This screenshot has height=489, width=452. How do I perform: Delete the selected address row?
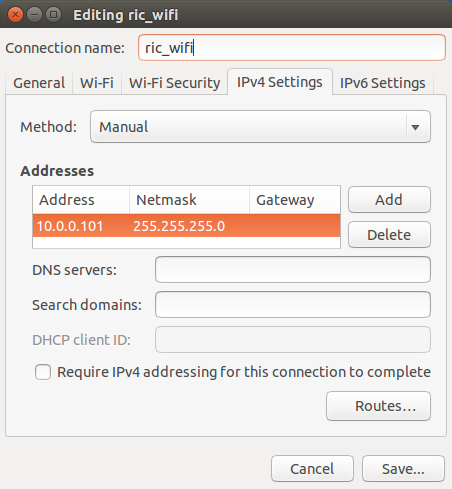click(x=389, y=235)
